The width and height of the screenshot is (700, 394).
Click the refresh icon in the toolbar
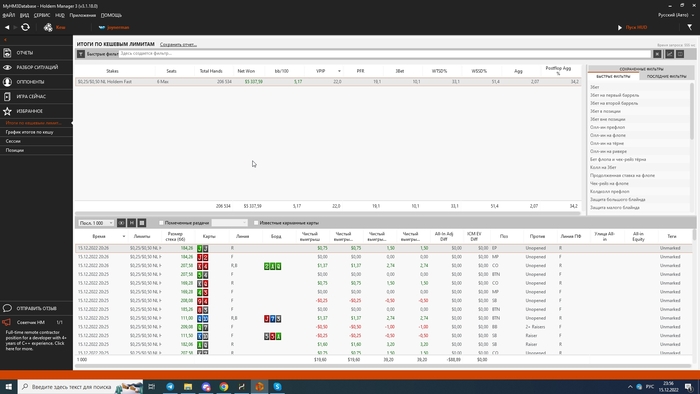pos(25,27)
